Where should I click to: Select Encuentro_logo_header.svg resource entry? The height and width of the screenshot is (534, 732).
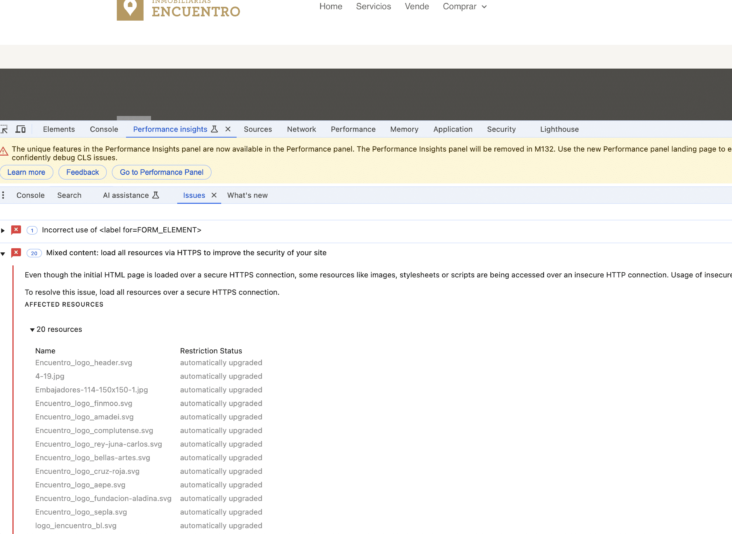coord(83,363)
